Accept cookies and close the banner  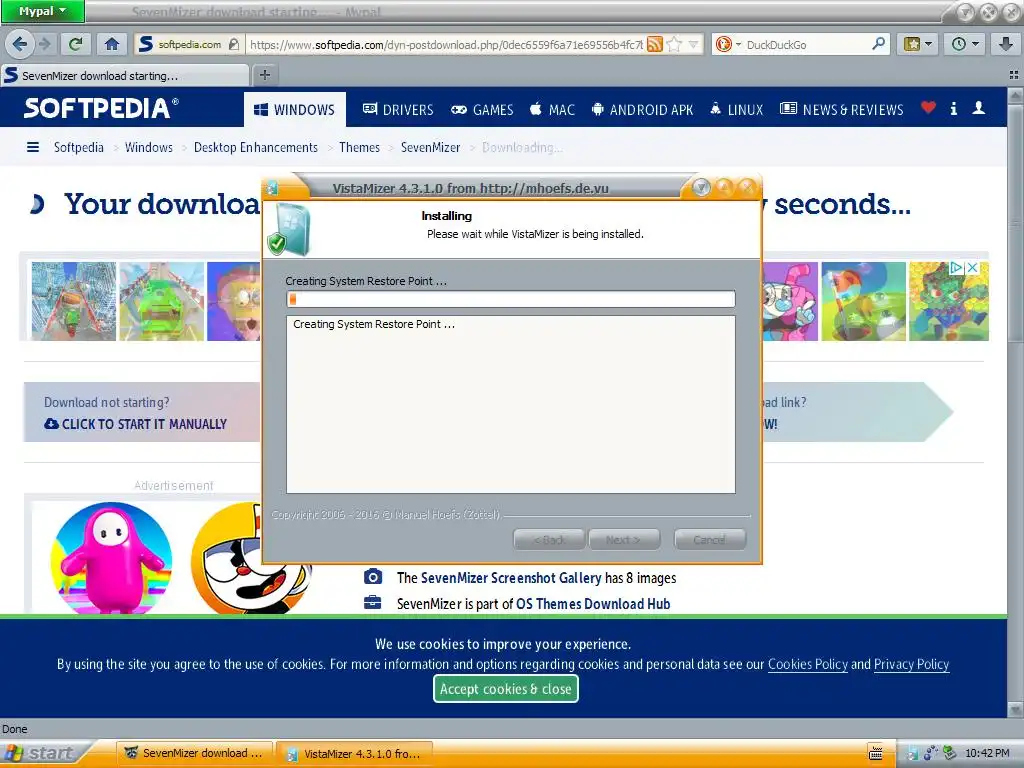click(505, 689)
